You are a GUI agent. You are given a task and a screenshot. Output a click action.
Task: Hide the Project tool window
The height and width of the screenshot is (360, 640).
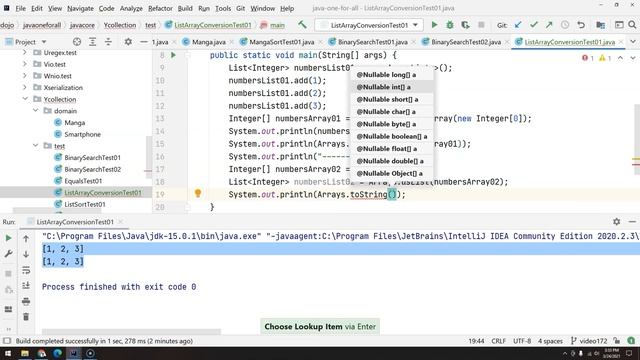click(144, 42)
